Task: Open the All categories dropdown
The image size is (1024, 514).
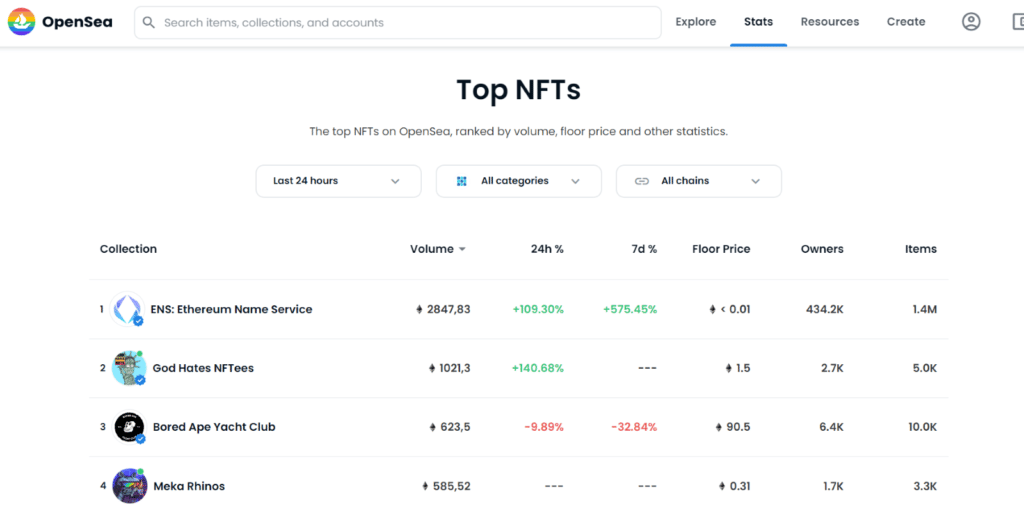Action: point(519,181)
